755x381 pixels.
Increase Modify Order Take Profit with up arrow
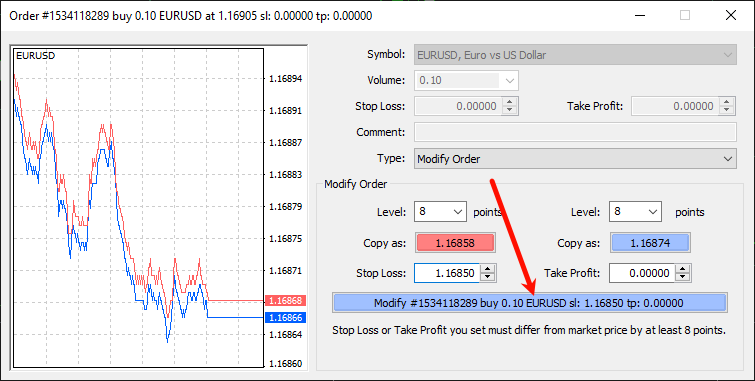point(683,269)
